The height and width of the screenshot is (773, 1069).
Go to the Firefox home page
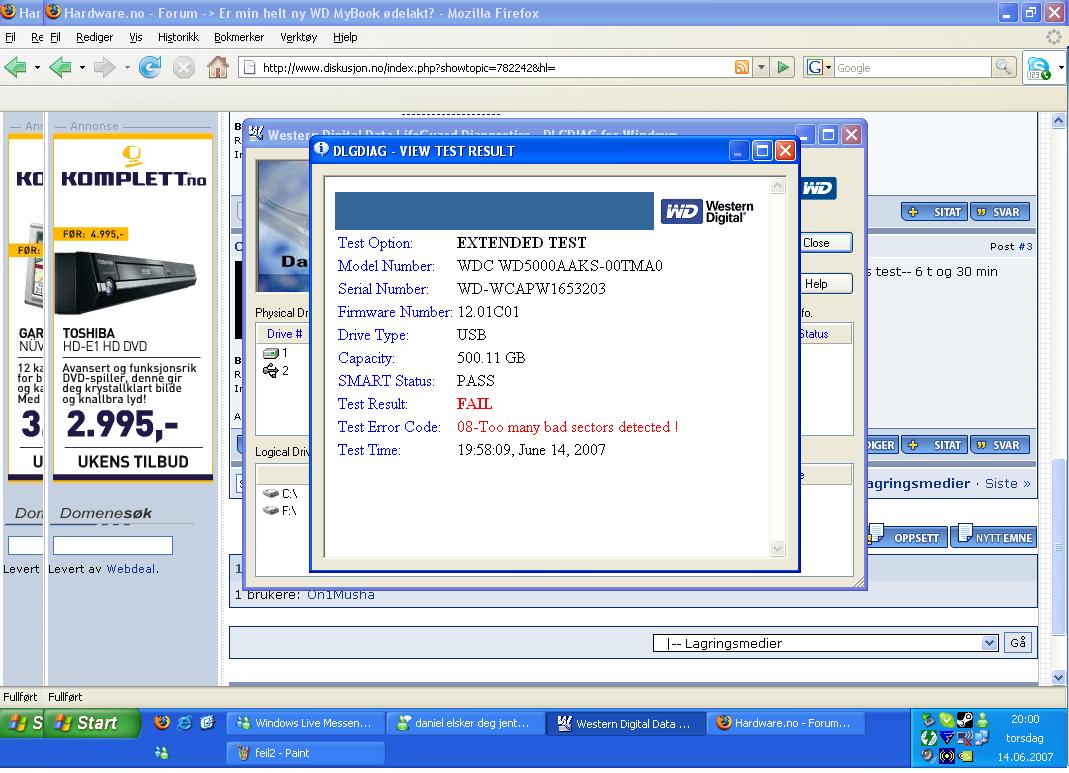pos(217,67)
